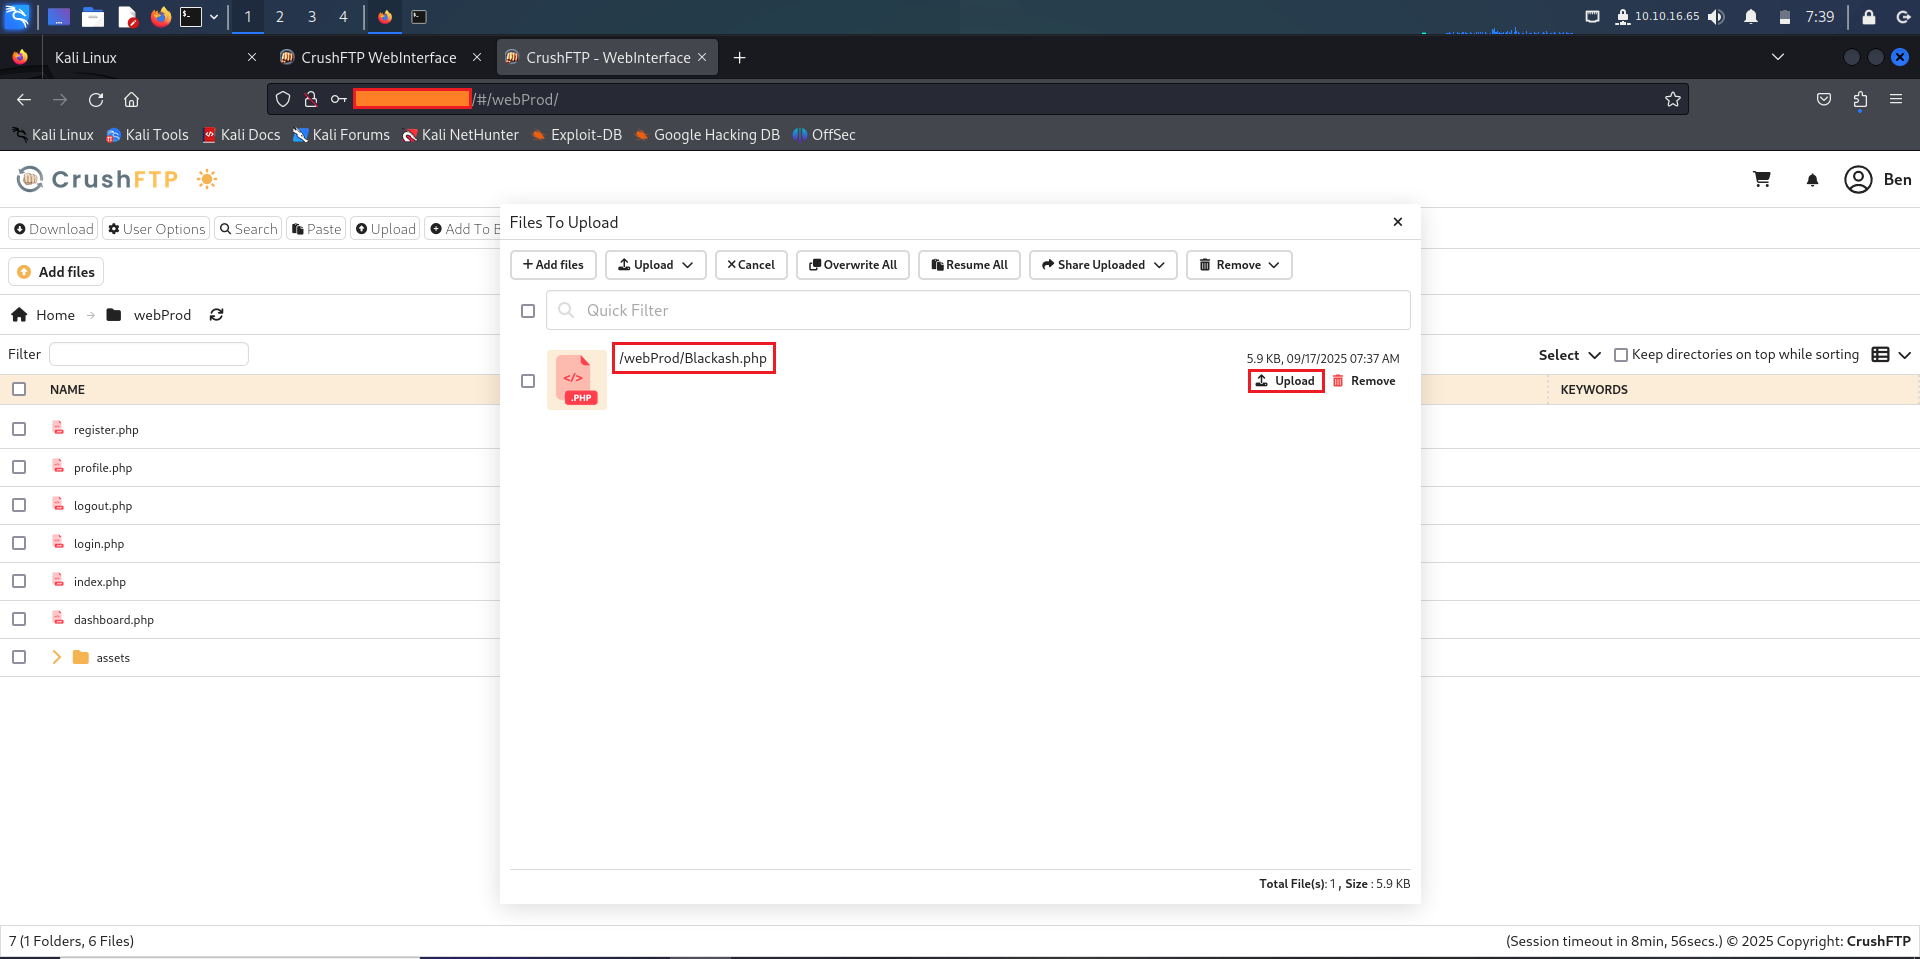1920x959 pixels.
Task: Open the shopping cart basket icon
Action: [1762, 179]
